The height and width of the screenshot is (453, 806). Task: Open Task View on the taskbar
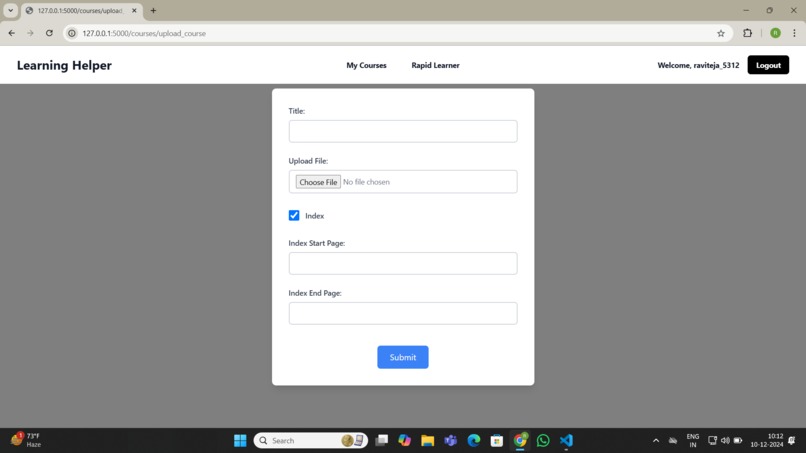pyautogui.click(x=381, y=441)
